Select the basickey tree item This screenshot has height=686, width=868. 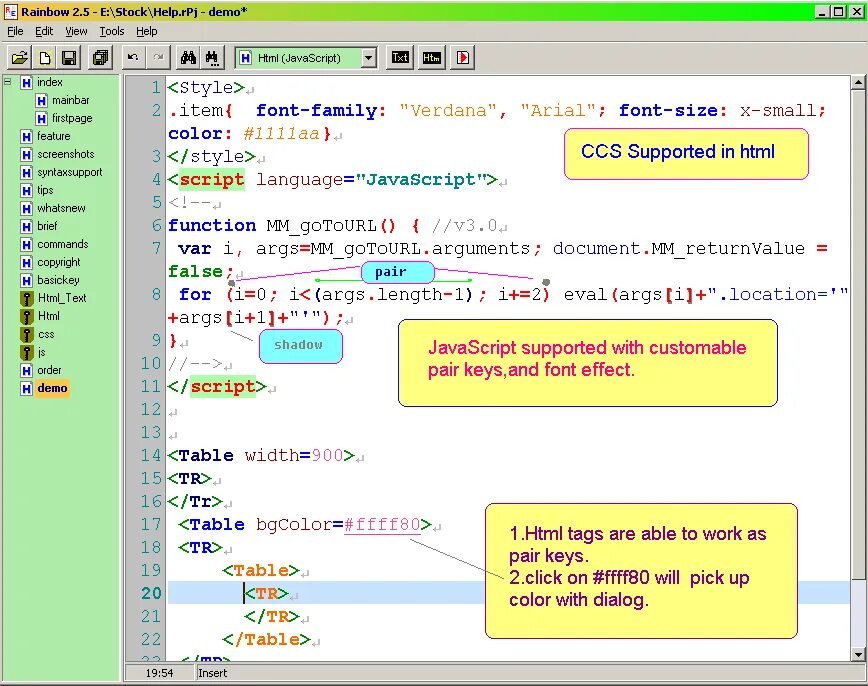pos(58,280)
